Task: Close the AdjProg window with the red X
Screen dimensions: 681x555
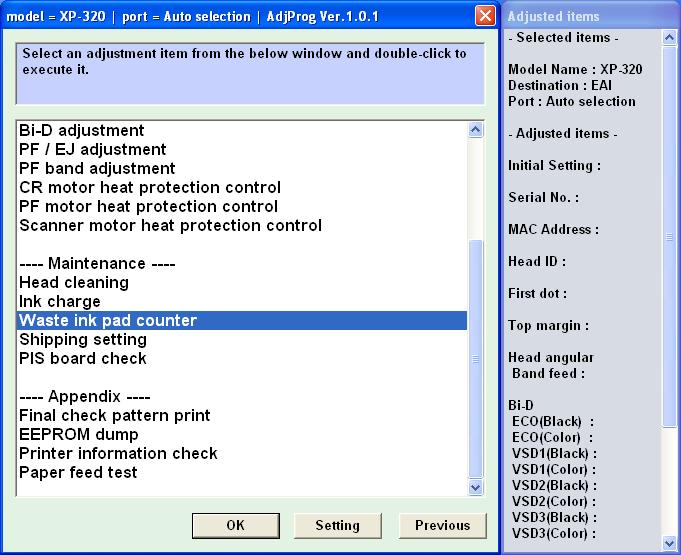Action: tap(485, 16)
